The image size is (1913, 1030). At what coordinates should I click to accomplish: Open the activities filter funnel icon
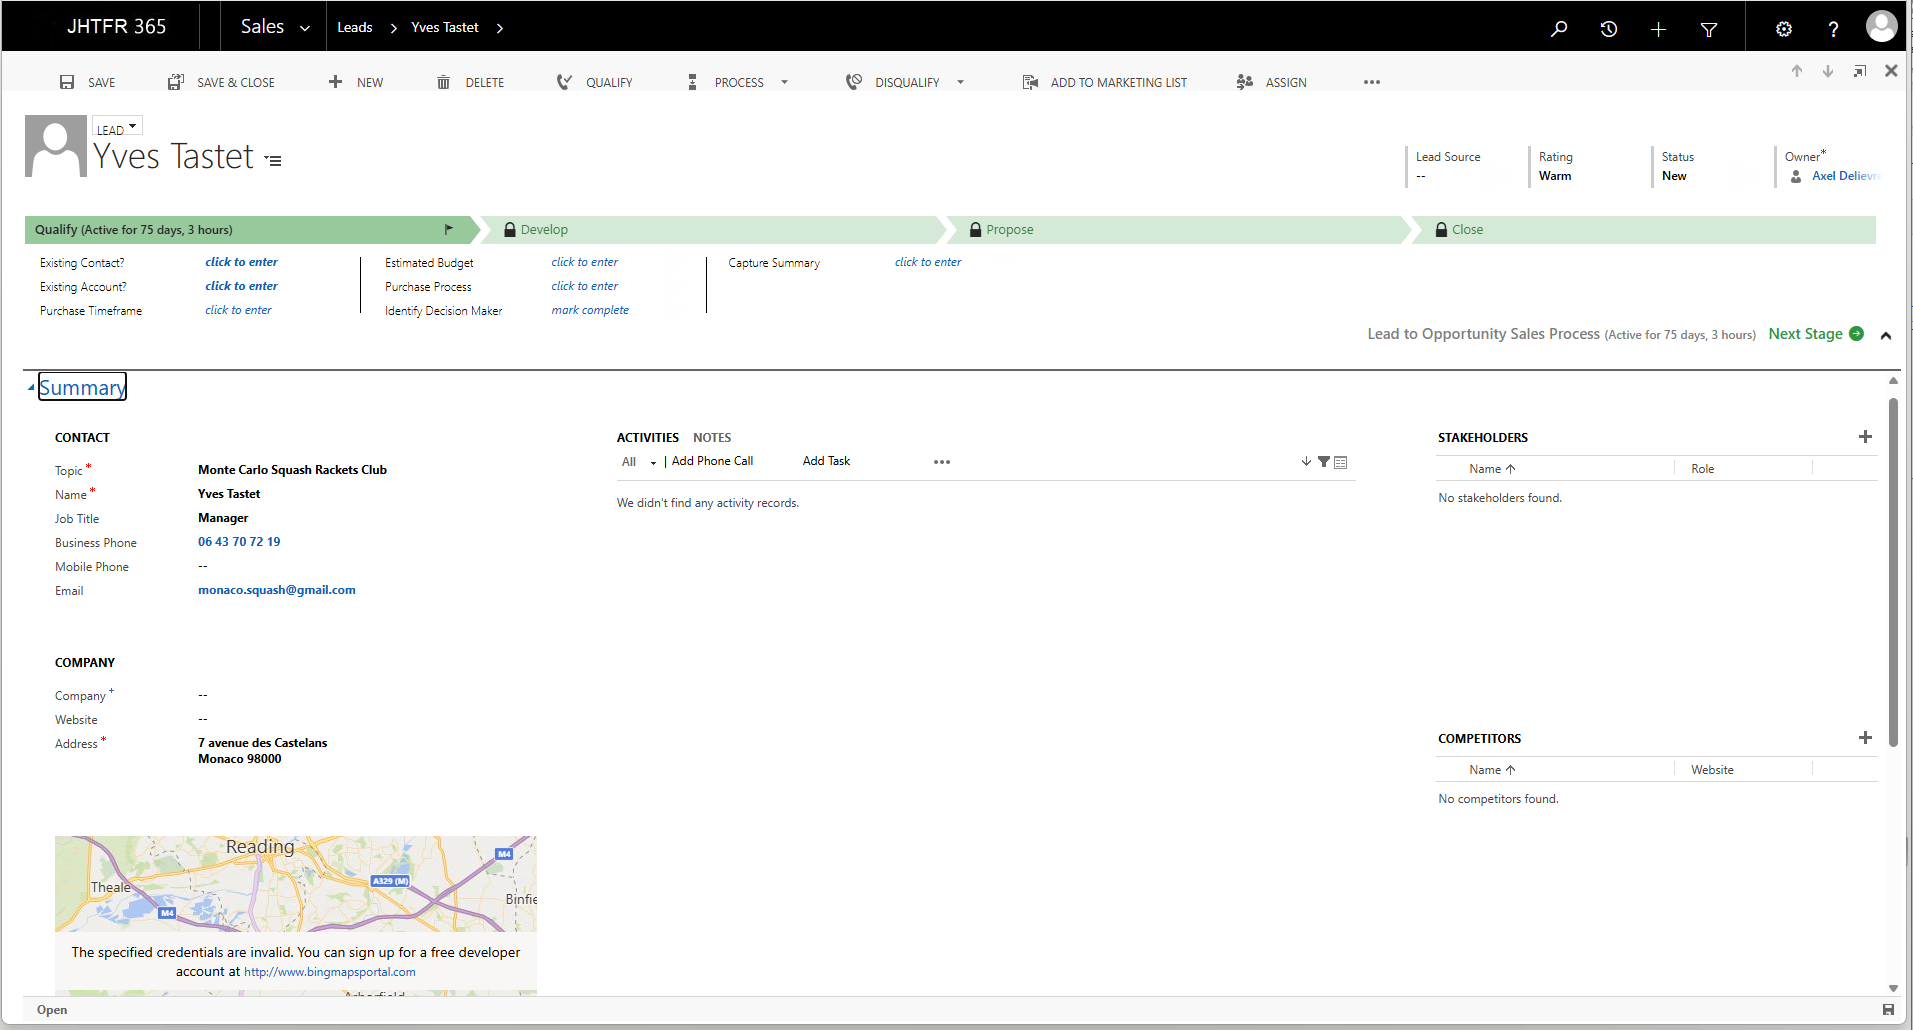(x=1324, y=462)
